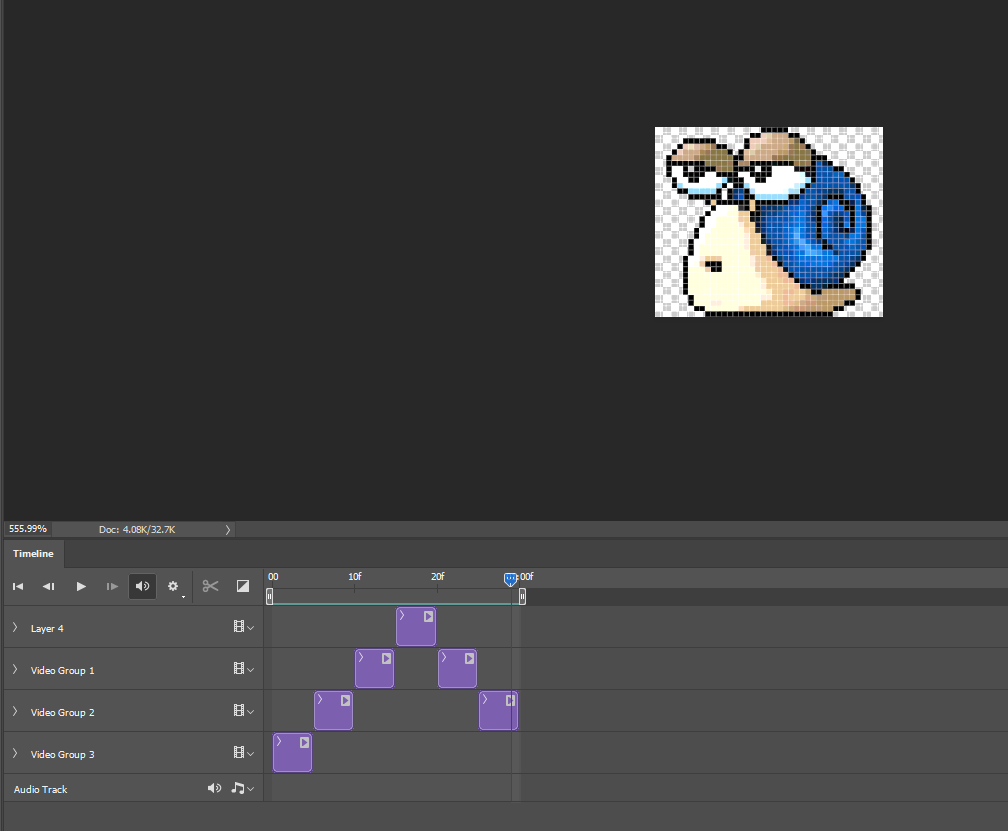
Task: Mute the Audio Track
Action: click(214, 788)
